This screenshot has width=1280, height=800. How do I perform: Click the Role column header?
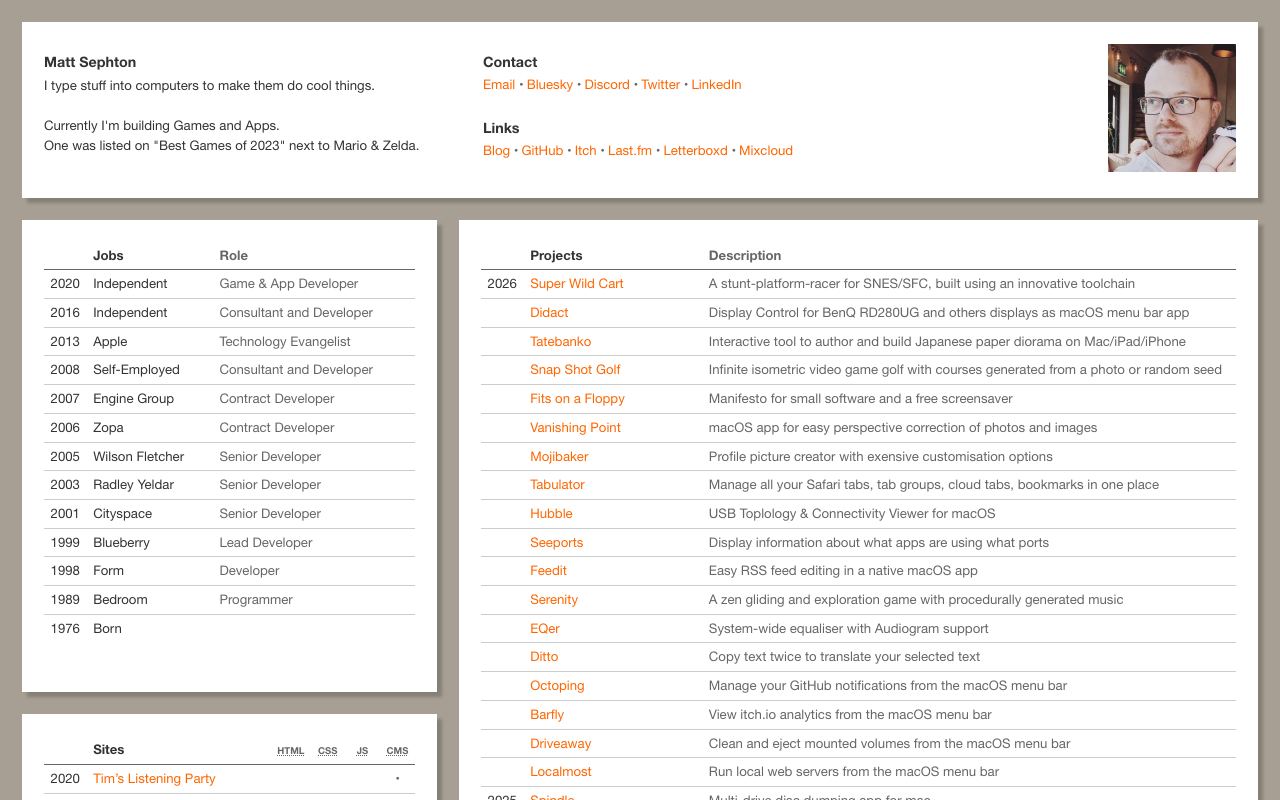pyautogui.click(x=234, y=256)
